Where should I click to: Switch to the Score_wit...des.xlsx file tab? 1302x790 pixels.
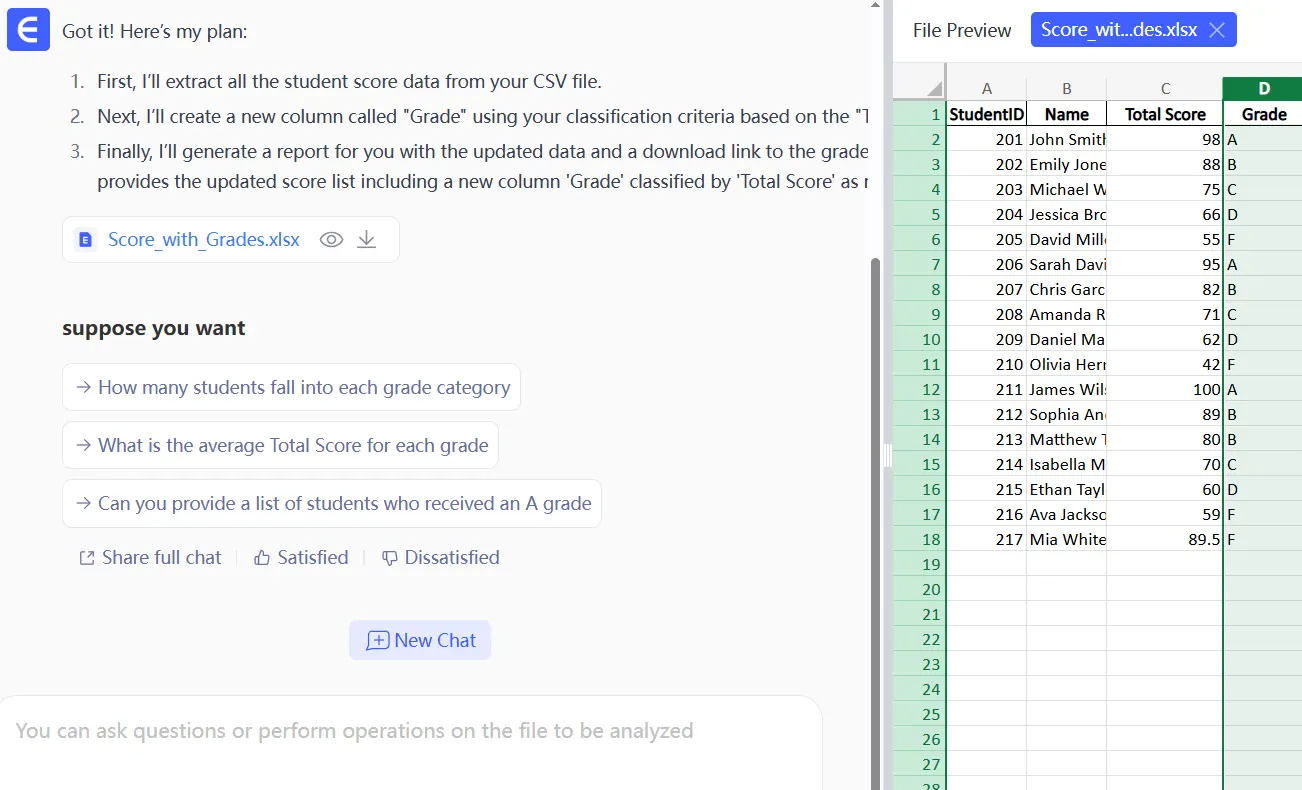tap(1118, 30)
